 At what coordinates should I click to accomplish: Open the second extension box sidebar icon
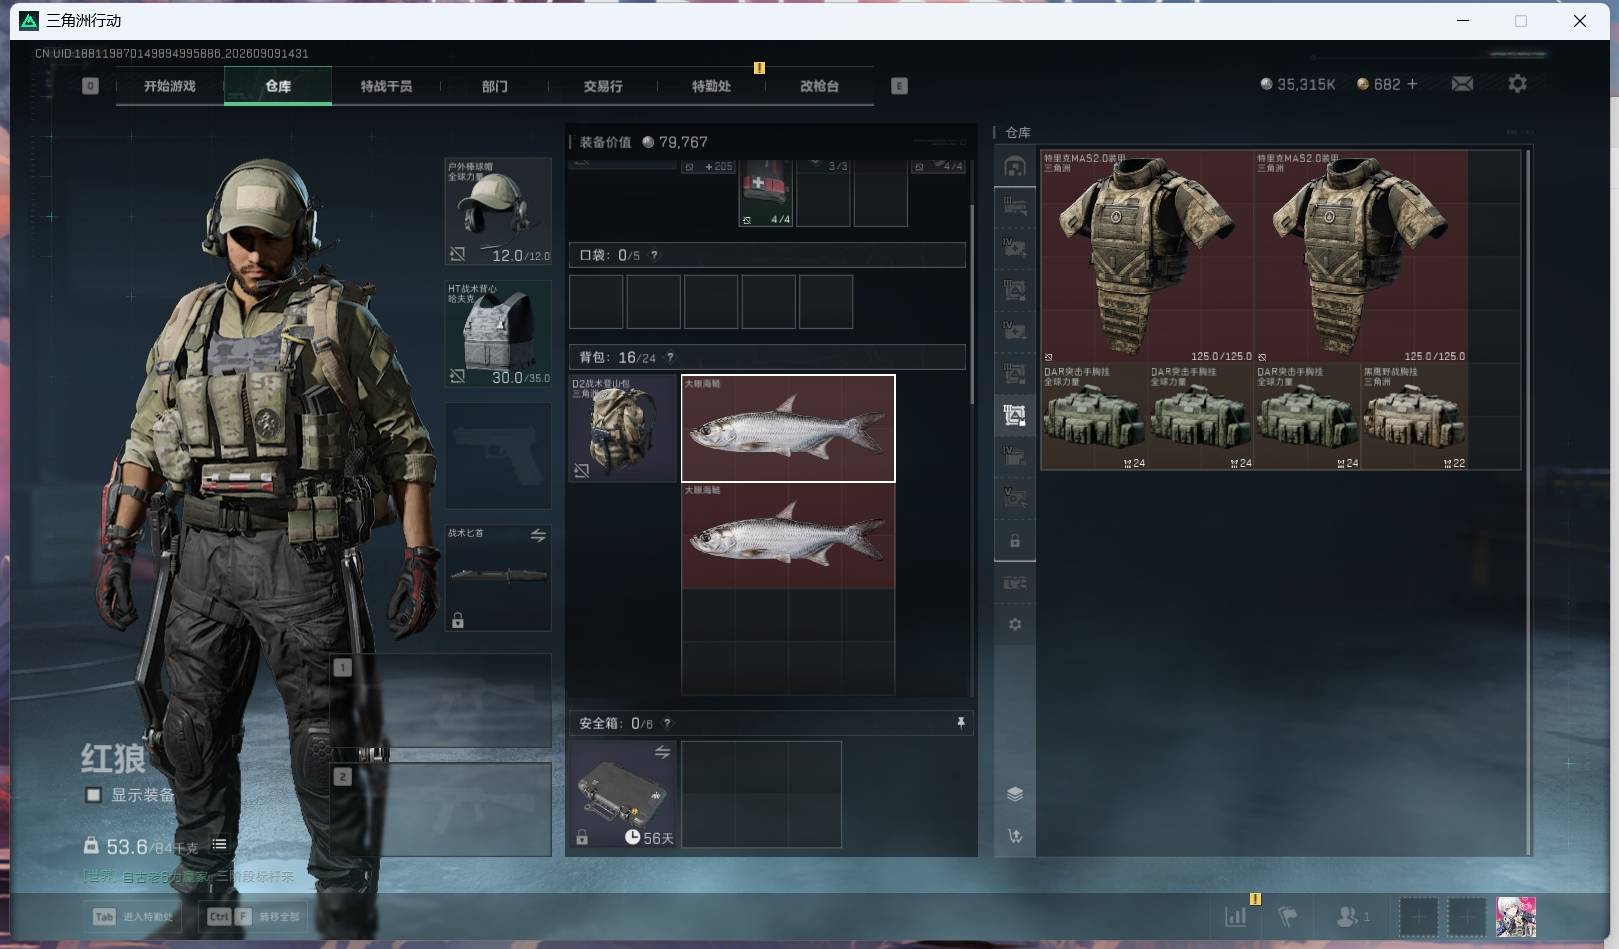(x=1015, y=248)
